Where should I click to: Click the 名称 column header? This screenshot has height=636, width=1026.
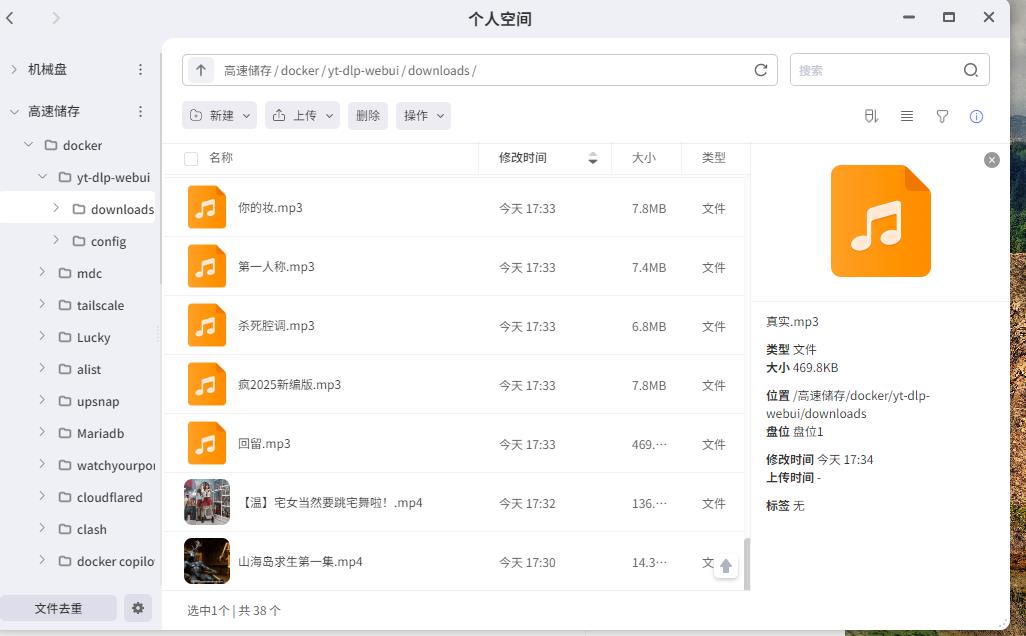tap(221, 158)
